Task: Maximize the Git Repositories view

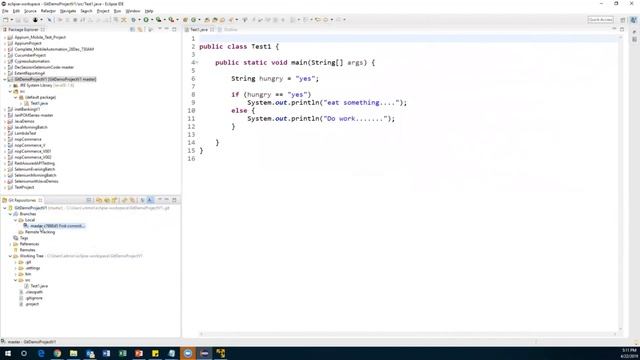Action: click(174, 200)
